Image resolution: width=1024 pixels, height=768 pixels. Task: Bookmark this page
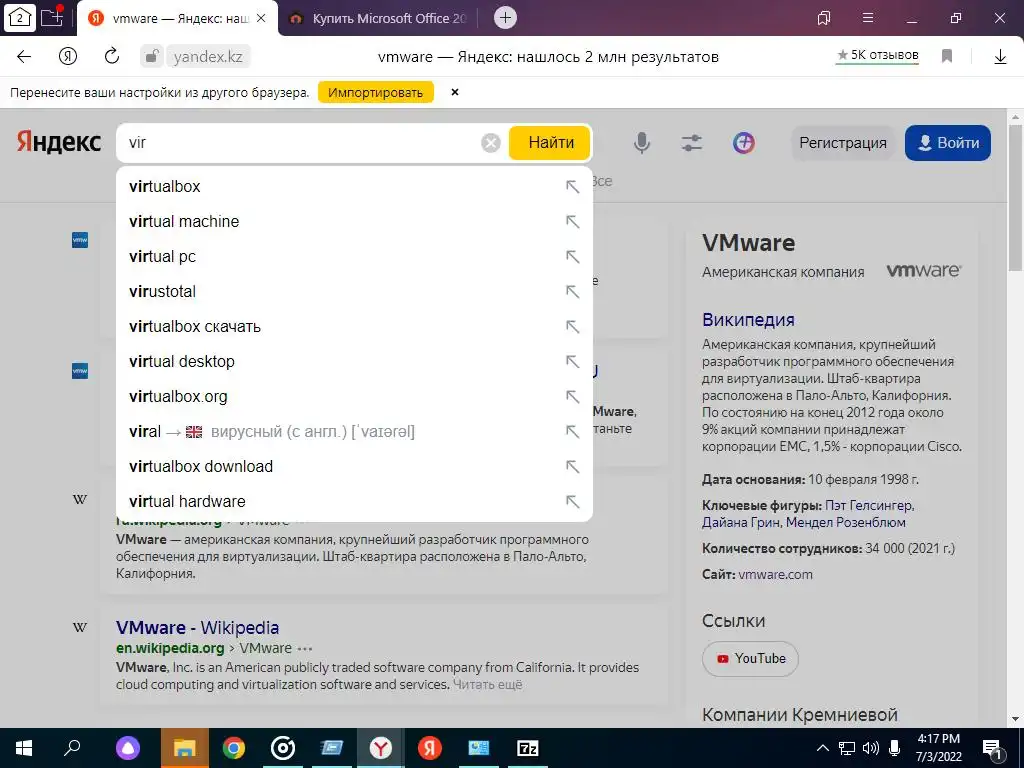pos(947,56)
